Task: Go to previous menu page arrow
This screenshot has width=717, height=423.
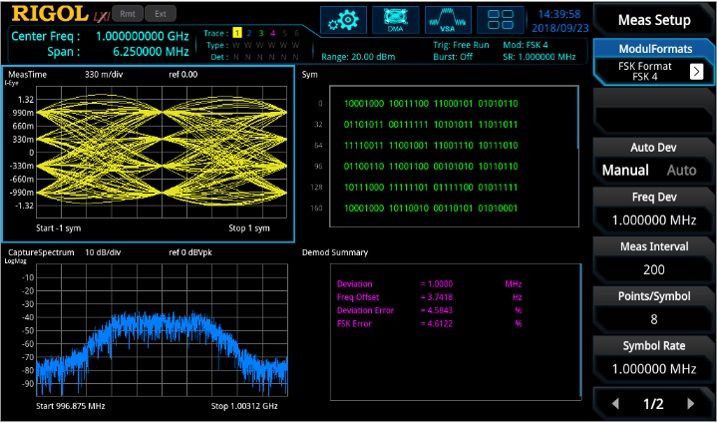Action: [616, 404]
